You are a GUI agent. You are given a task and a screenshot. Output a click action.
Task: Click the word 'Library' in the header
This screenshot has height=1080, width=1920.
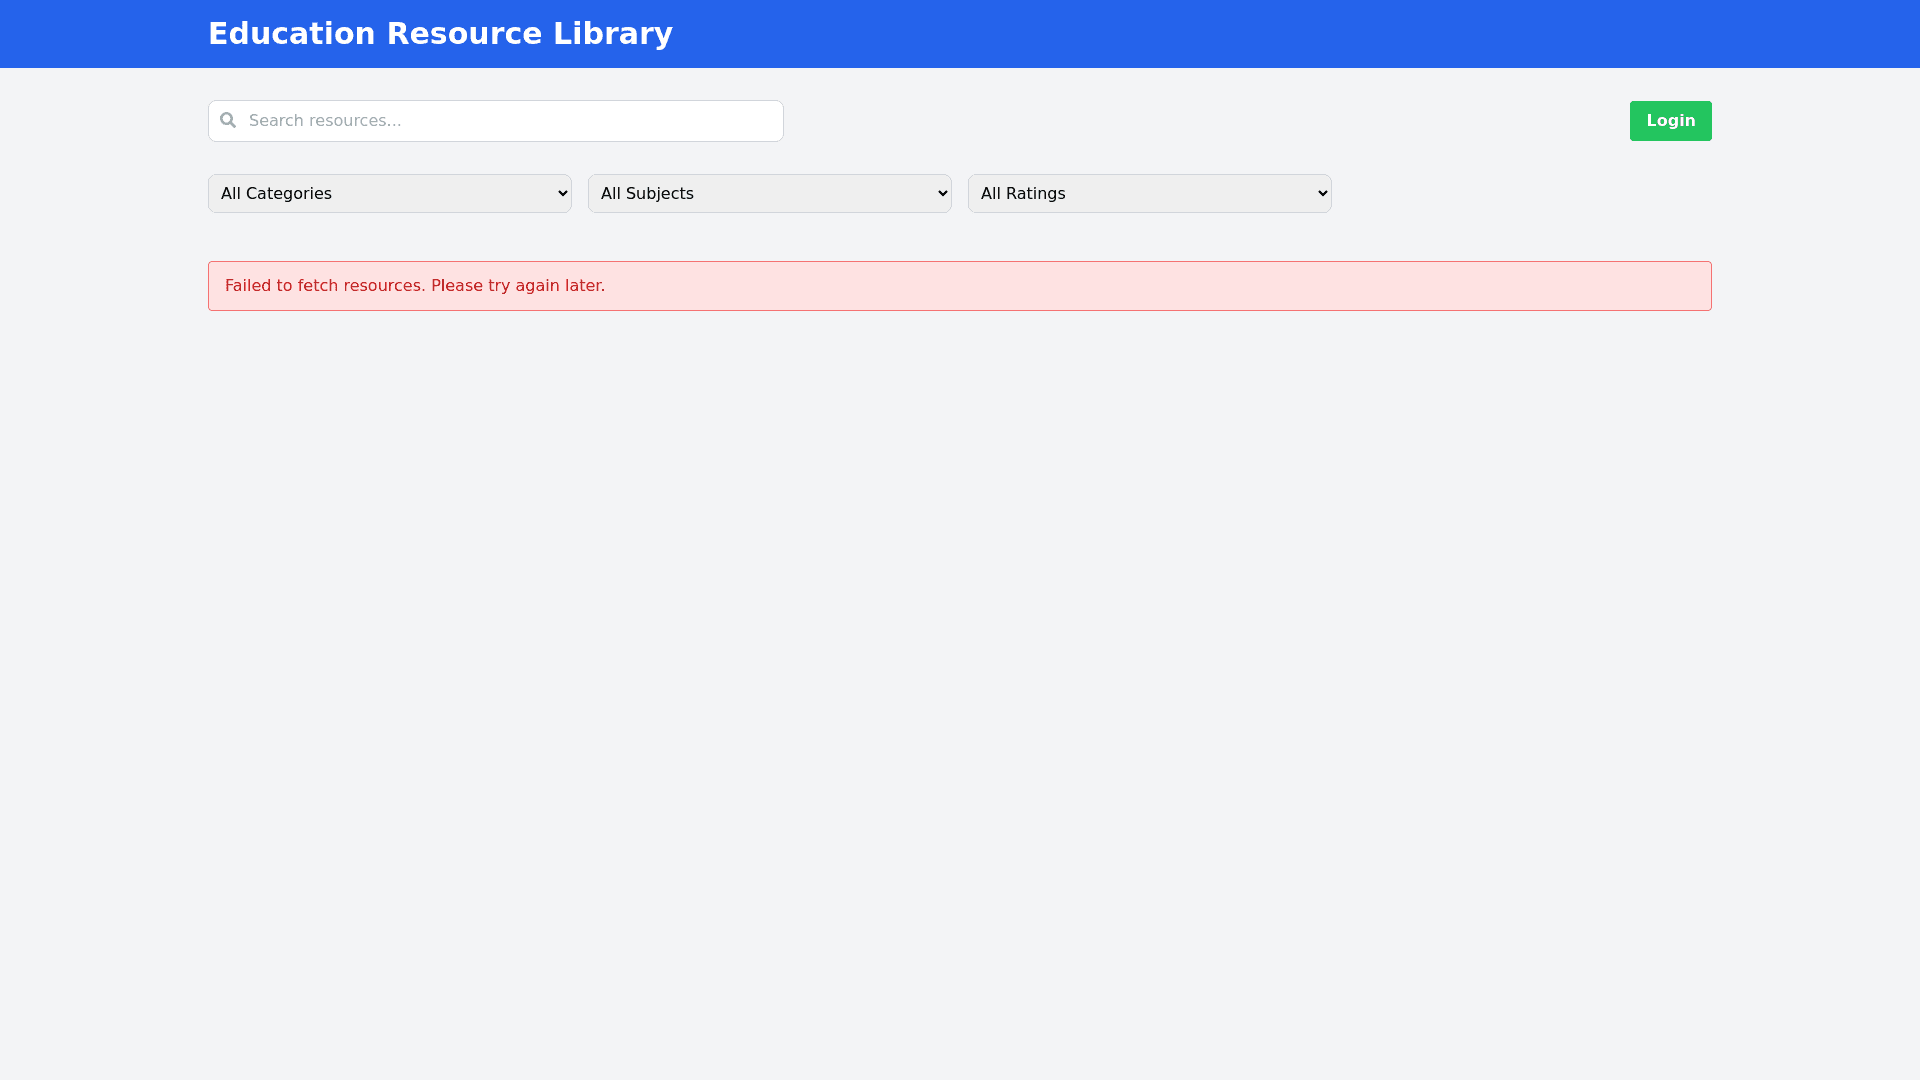click(x=612, y=34)
